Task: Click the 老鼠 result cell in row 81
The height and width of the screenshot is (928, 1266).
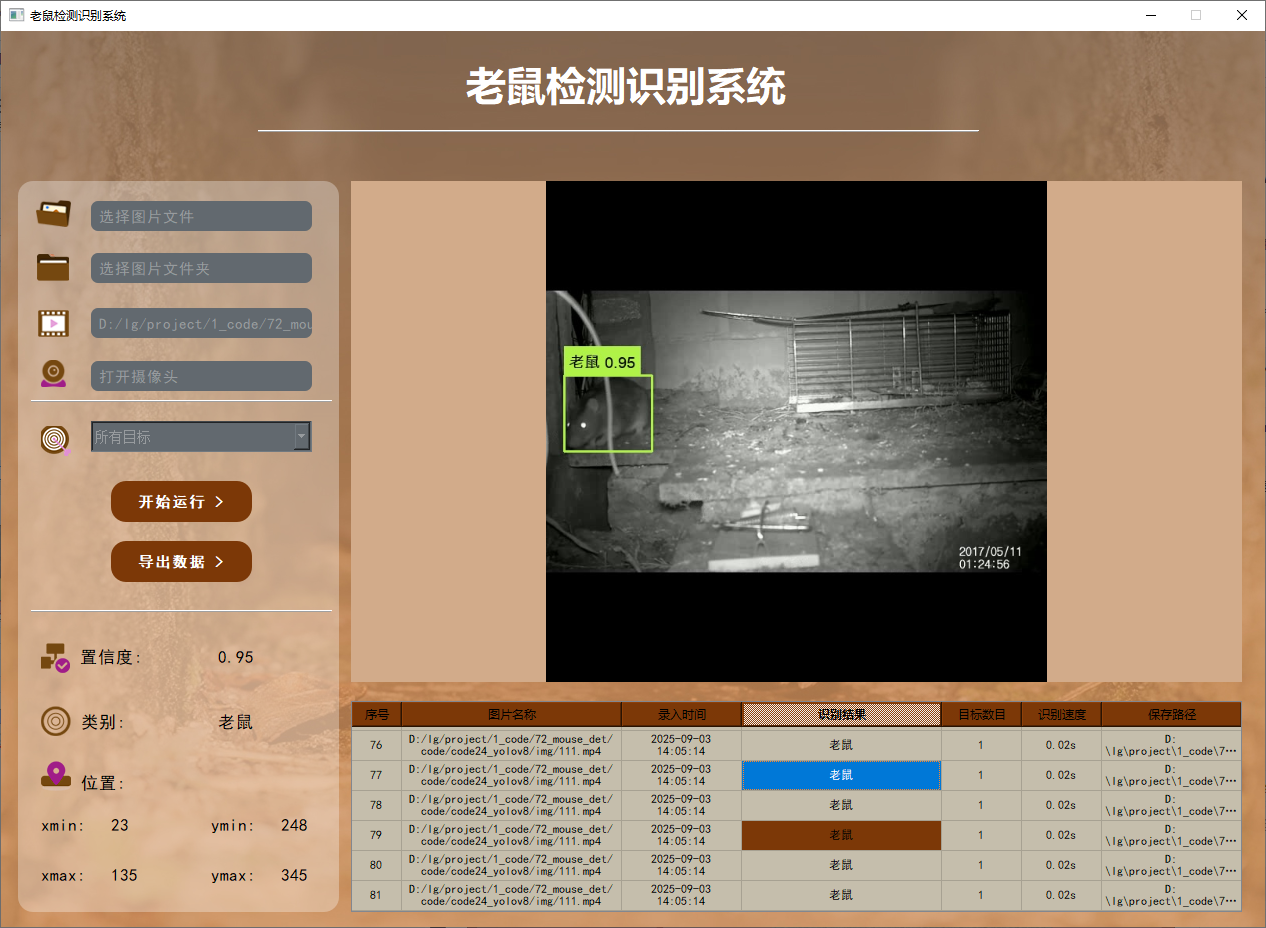Action: pos(842,895)
